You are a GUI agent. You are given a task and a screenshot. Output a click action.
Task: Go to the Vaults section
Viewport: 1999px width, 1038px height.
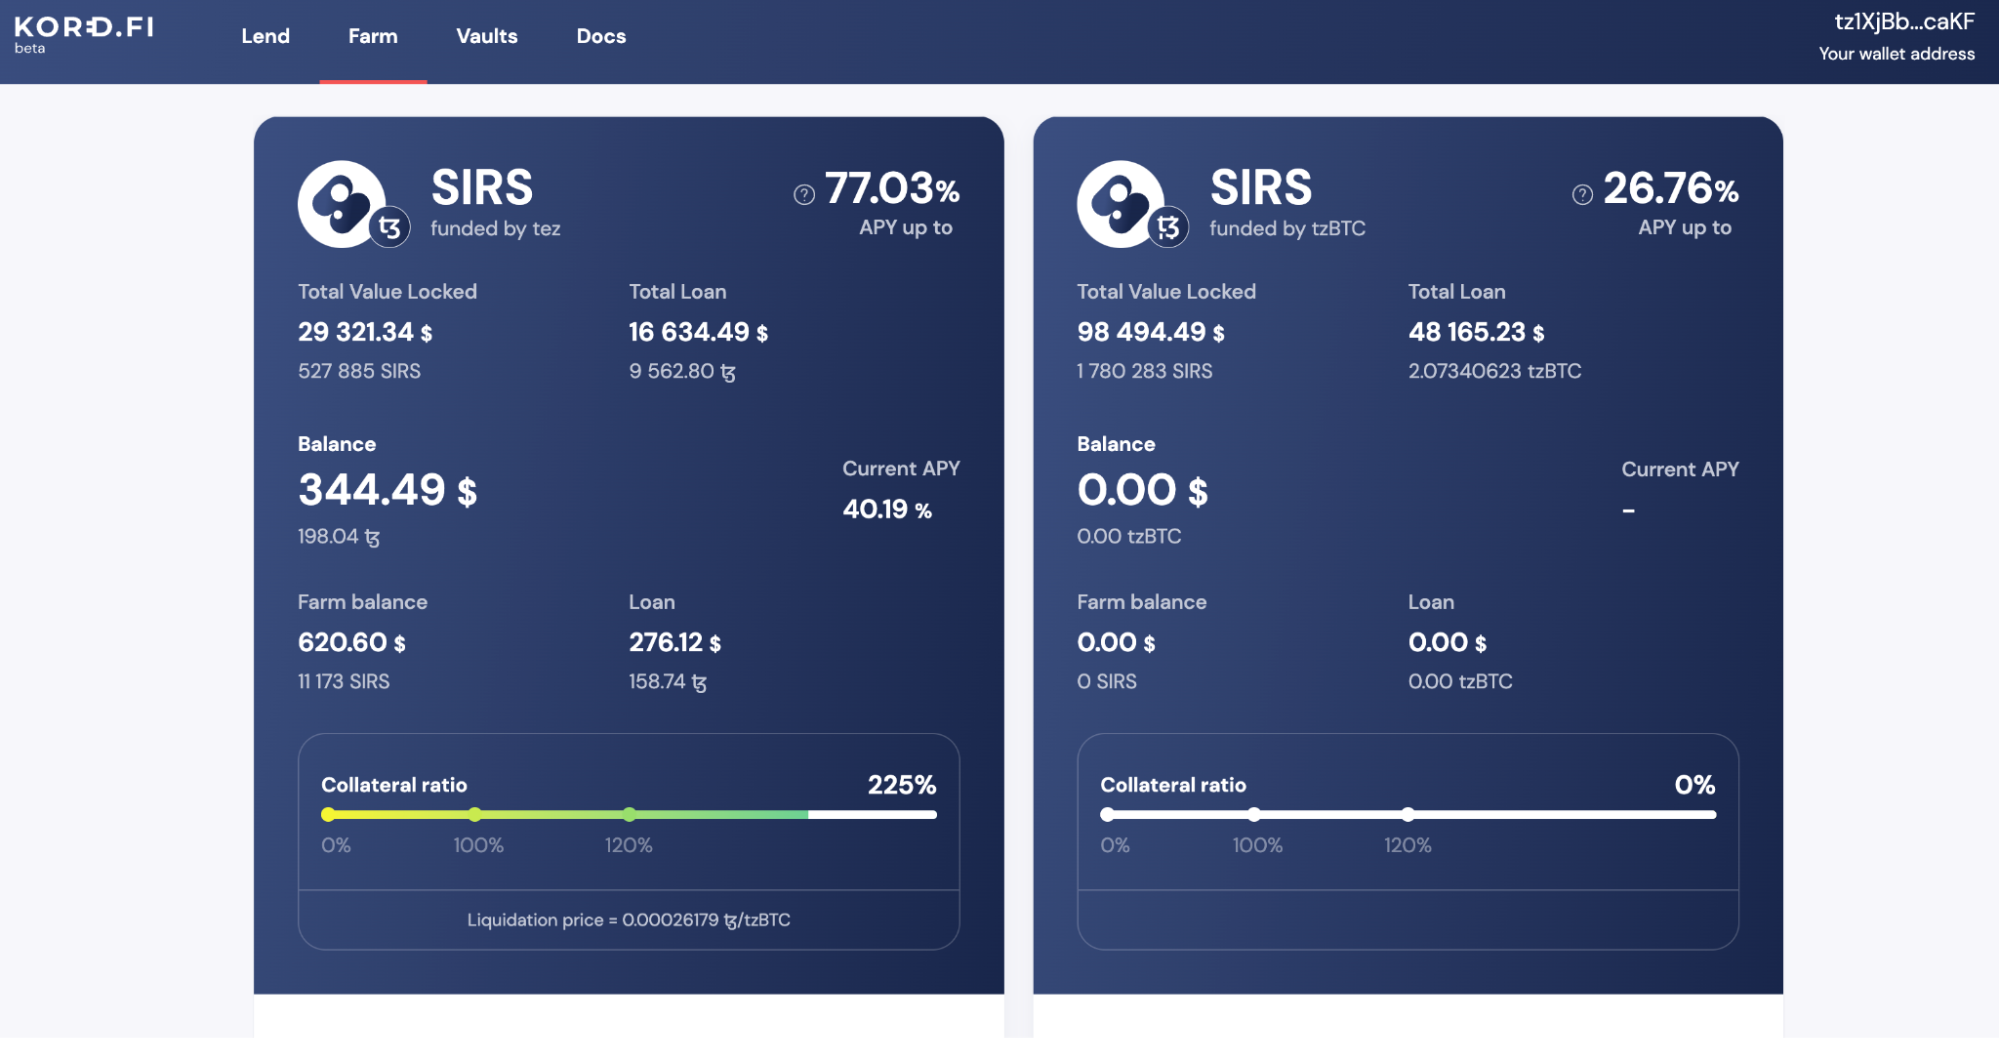pos(487,36)
